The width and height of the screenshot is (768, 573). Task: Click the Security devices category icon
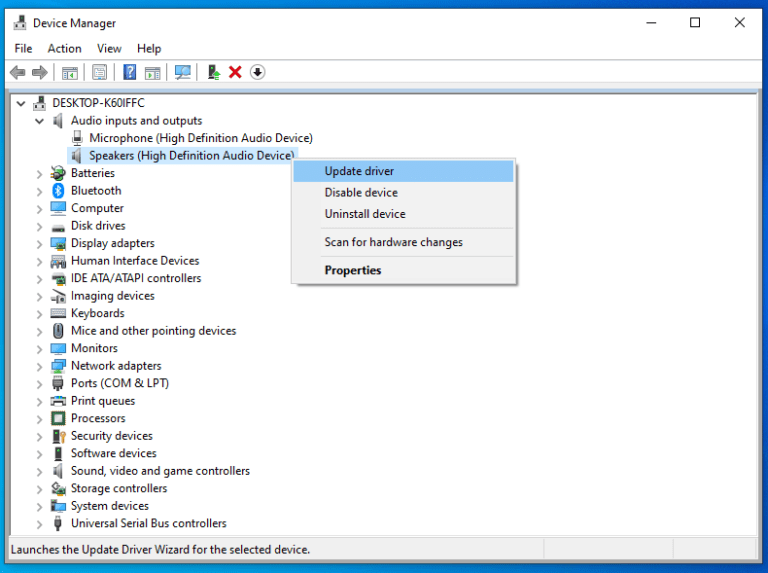pos(58,436)
